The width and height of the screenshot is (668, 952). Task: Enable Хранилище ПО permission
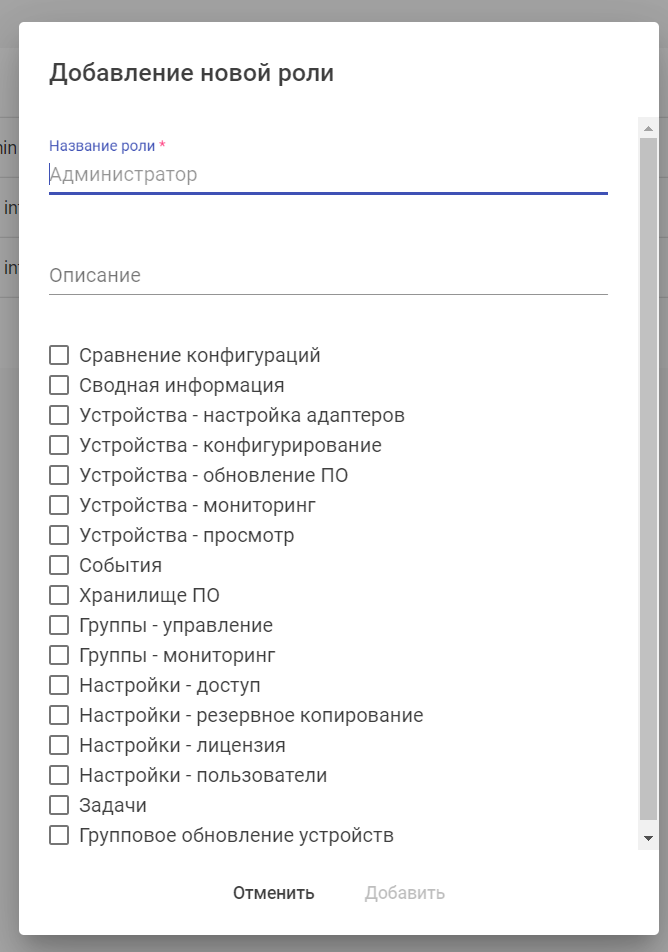click(x=60, y=595)
